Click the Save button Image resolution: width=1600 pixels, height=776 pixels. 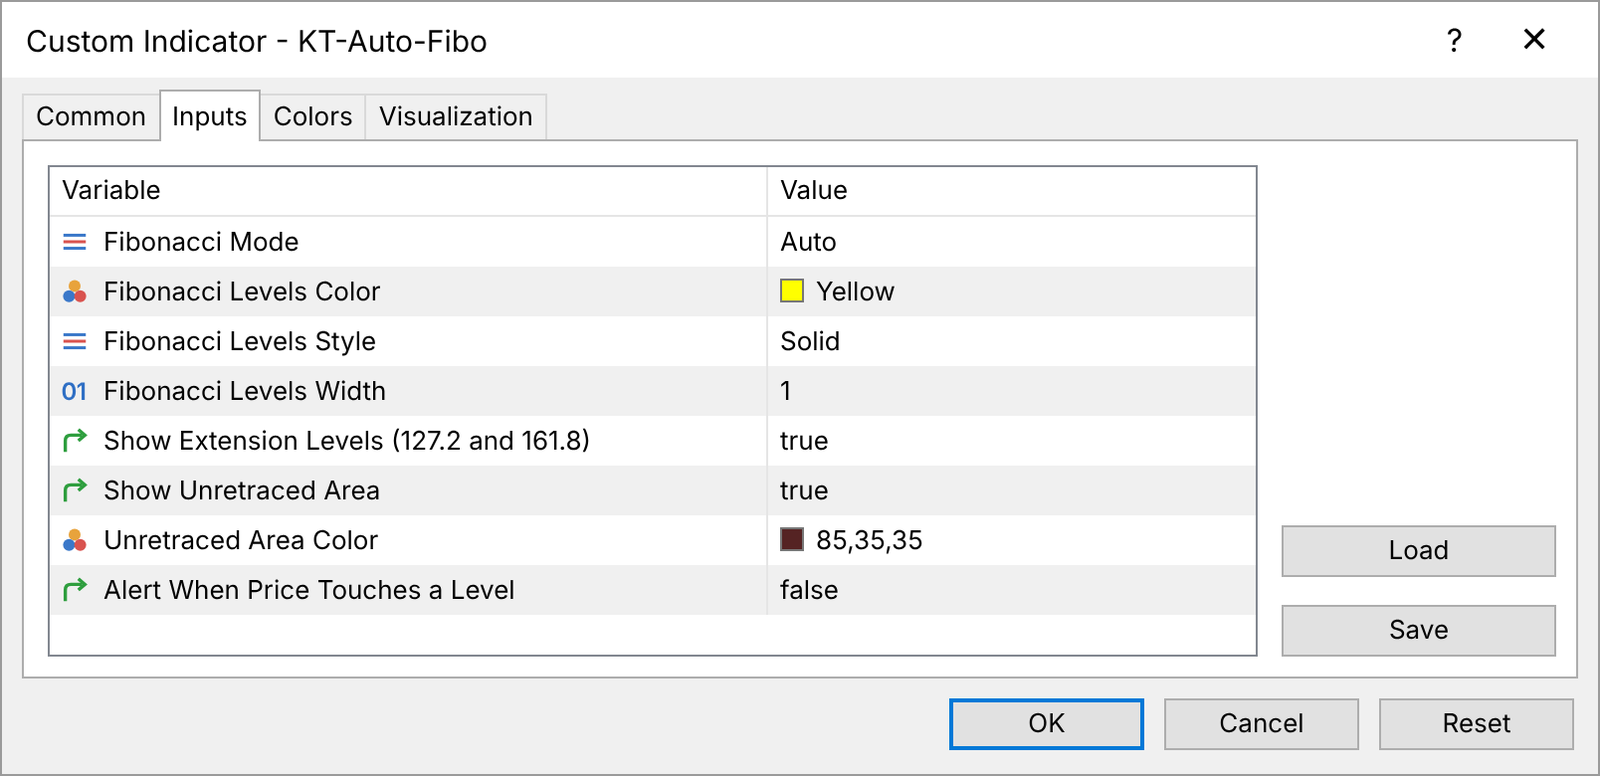(1418, 630)
